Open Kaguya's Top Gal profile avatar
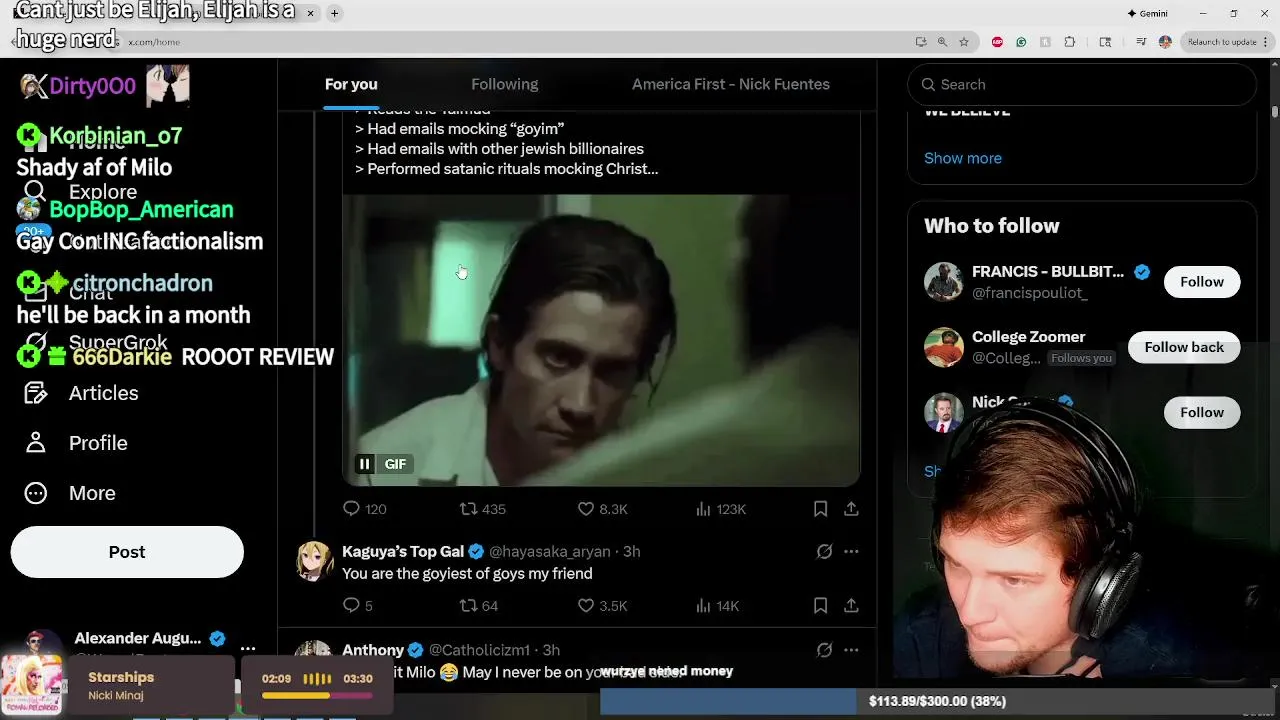 [314, 561]
